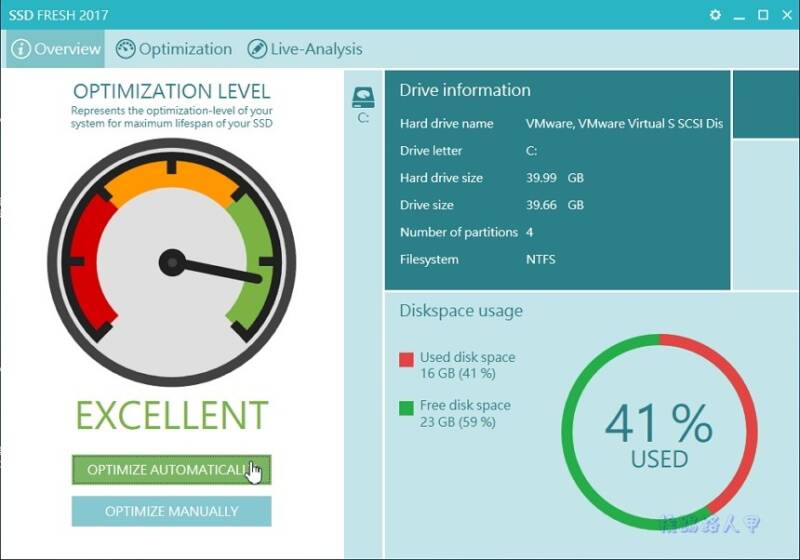This screenshot has width=800, height=560.
Task: Maximize the SSD Fresh window
Action: [x=763, y=15]
